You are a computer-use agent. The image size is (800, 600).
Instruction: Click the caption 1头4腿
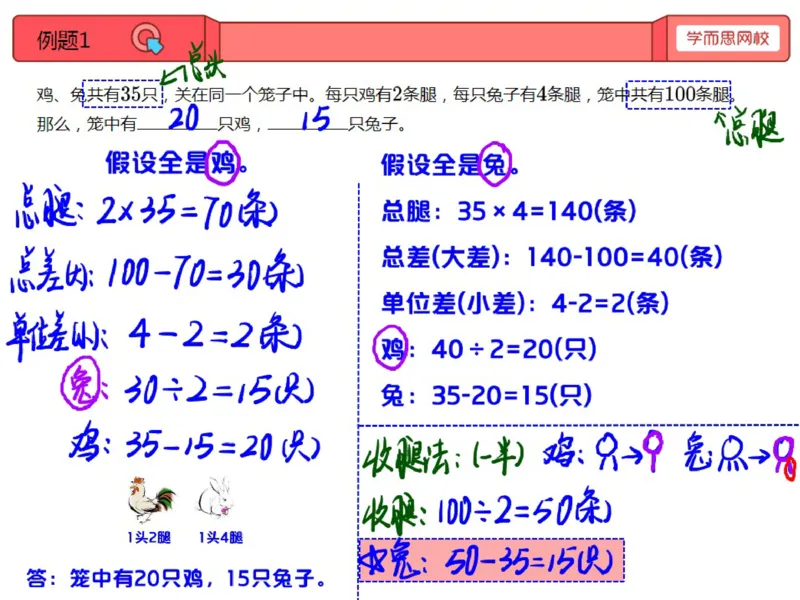[221, 537]
